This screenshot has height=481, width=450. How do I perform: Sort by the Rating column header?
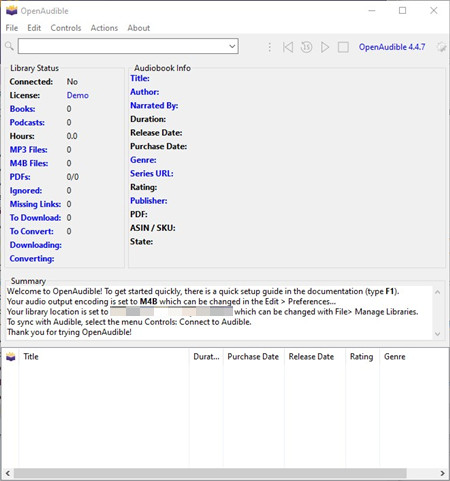(362, 357)
